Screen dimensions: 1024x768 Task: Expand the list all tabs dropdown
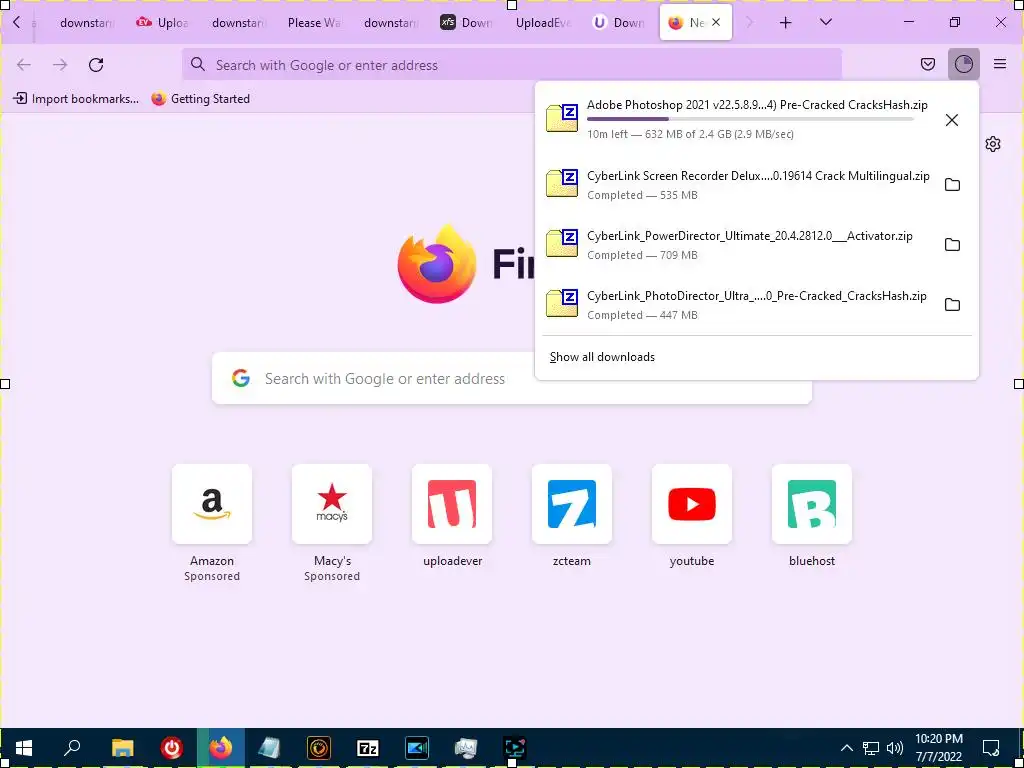pos(825,23)
